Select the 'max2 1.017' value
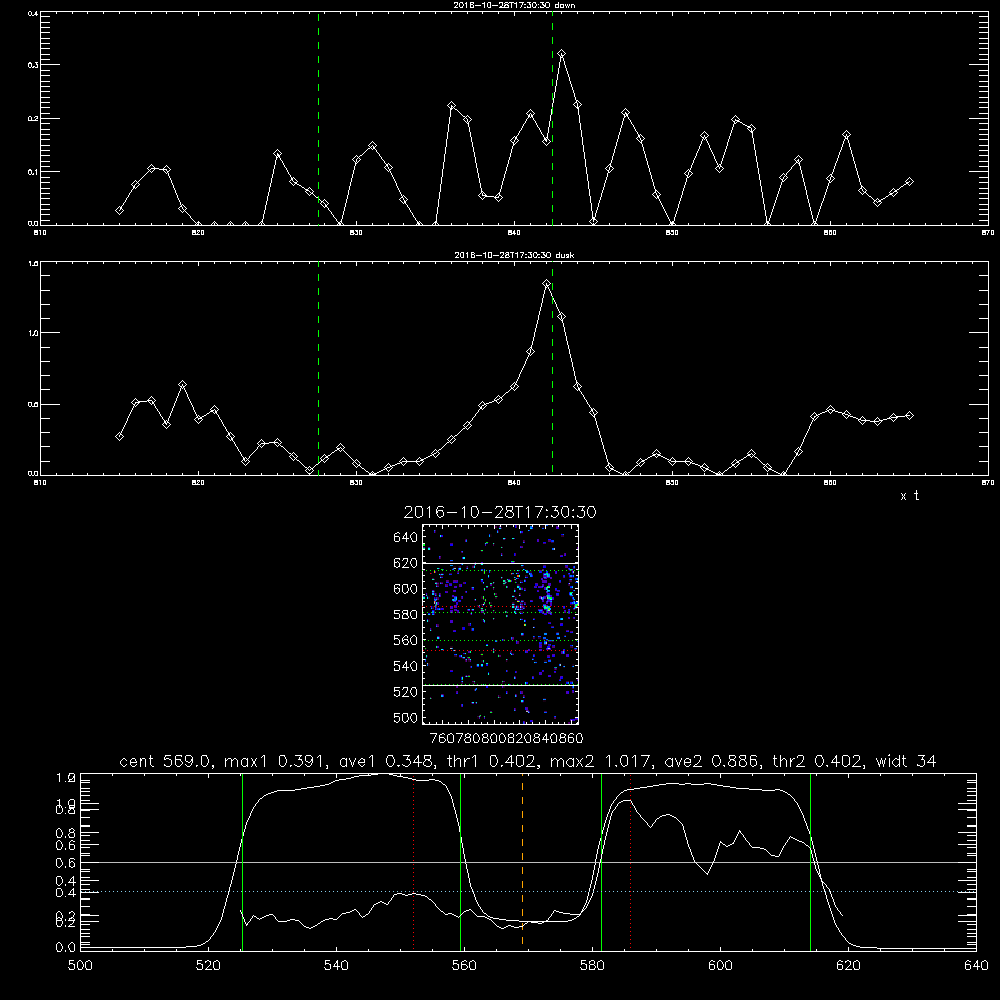1000x1000 pixels. pyautogui.click(x=602, y=761)
